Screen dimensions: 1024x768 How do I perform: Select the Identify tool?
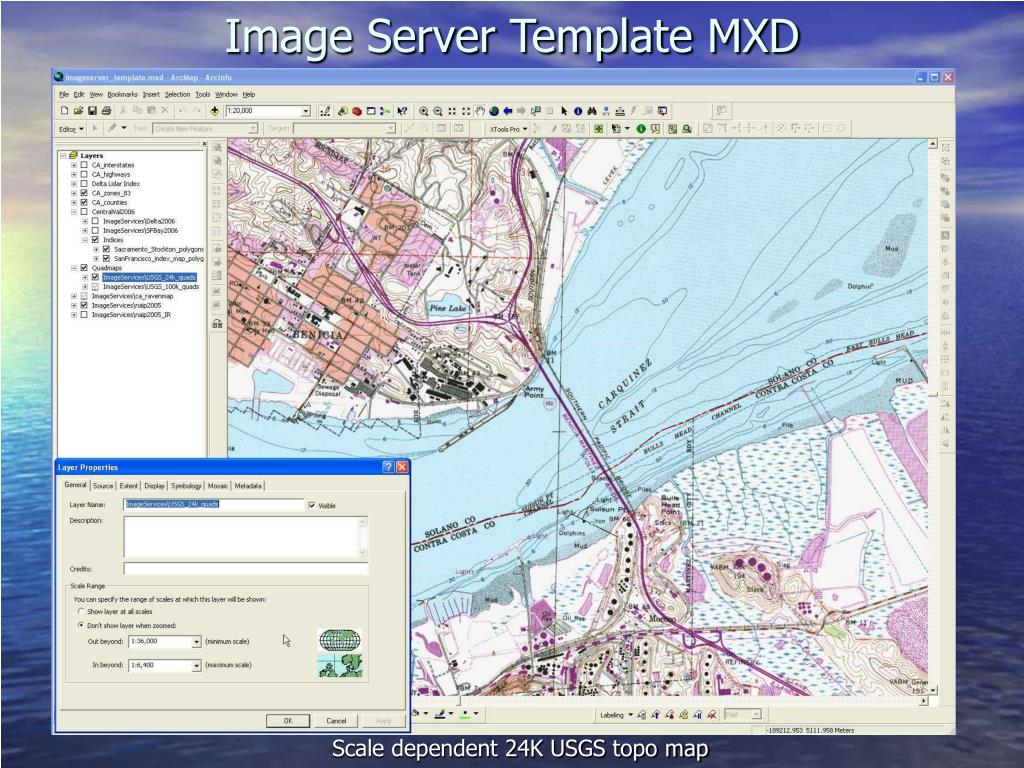tap(578, 111)
